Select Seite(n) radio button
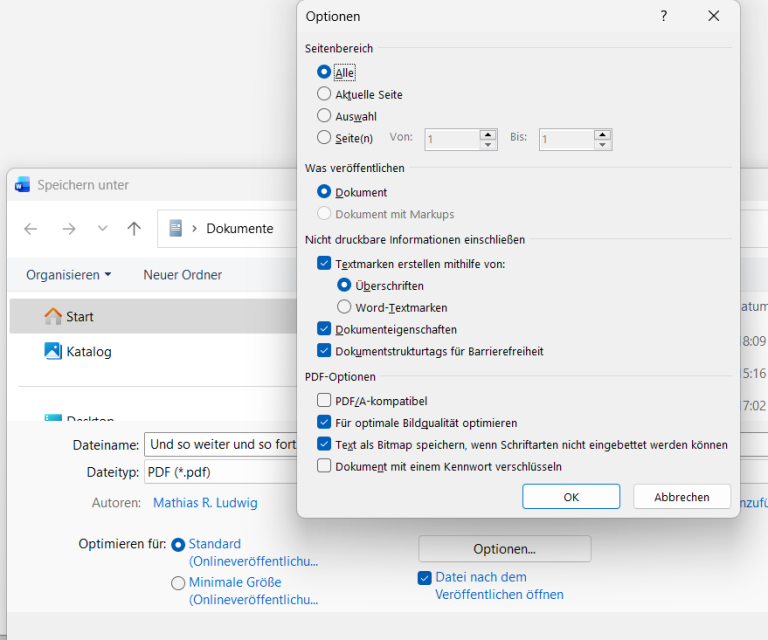This screenshot has width=768, height=640. point(324,137)
